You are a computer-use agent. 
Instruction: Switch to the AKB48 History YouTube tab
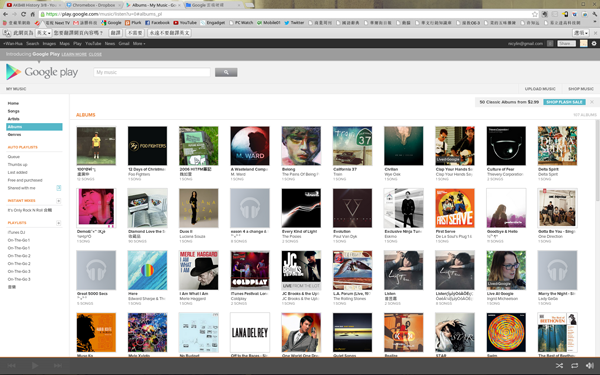pos(33,5)
